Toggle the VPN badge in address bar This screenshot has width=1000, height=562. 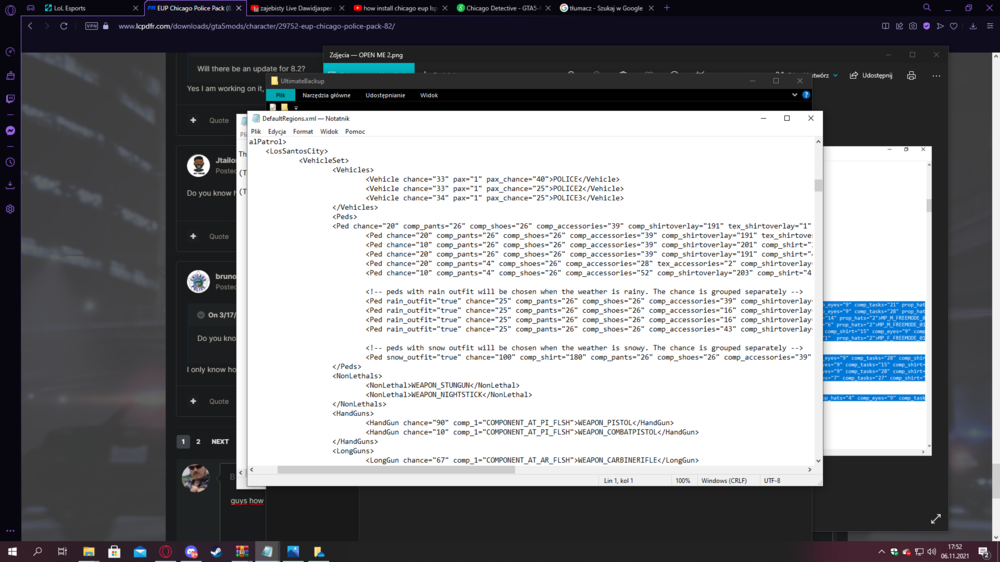(91, 26)
